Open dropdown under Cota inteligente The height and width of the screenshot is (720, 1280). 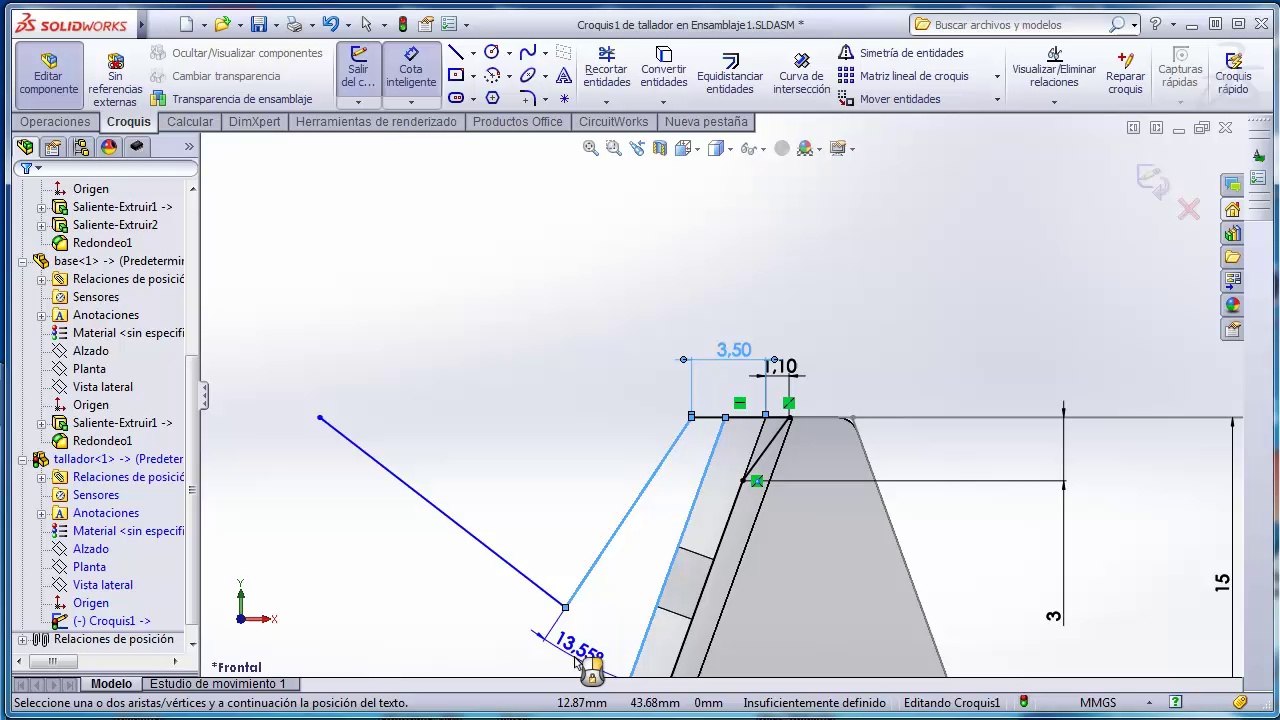pyautogui.click(x=411, y=102)
